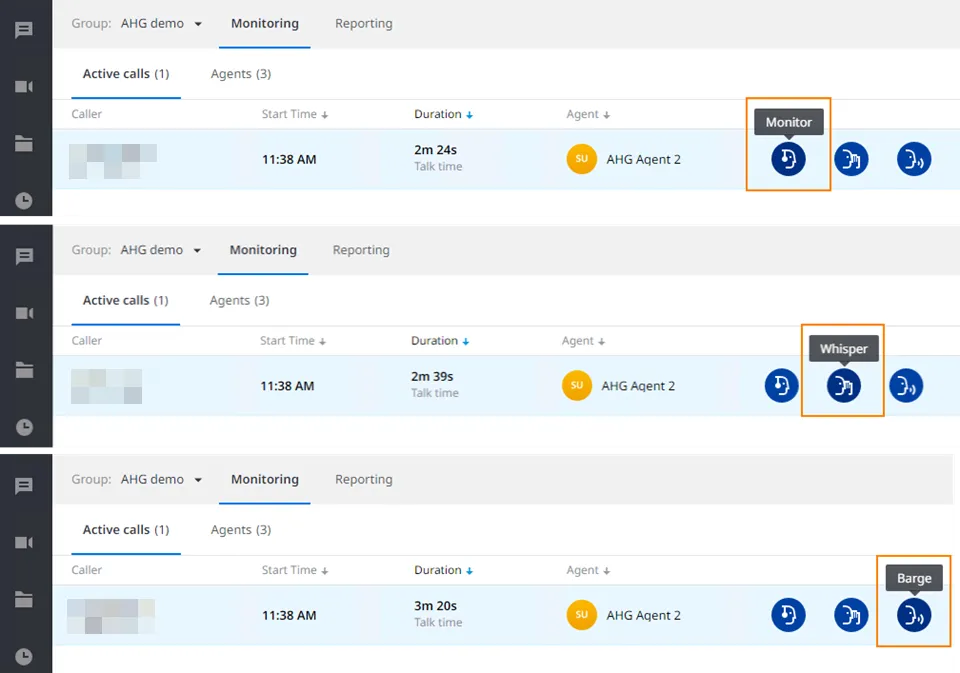Sort by Start Time in bottom panel
The image size is (960, 673).
(294, 570)
